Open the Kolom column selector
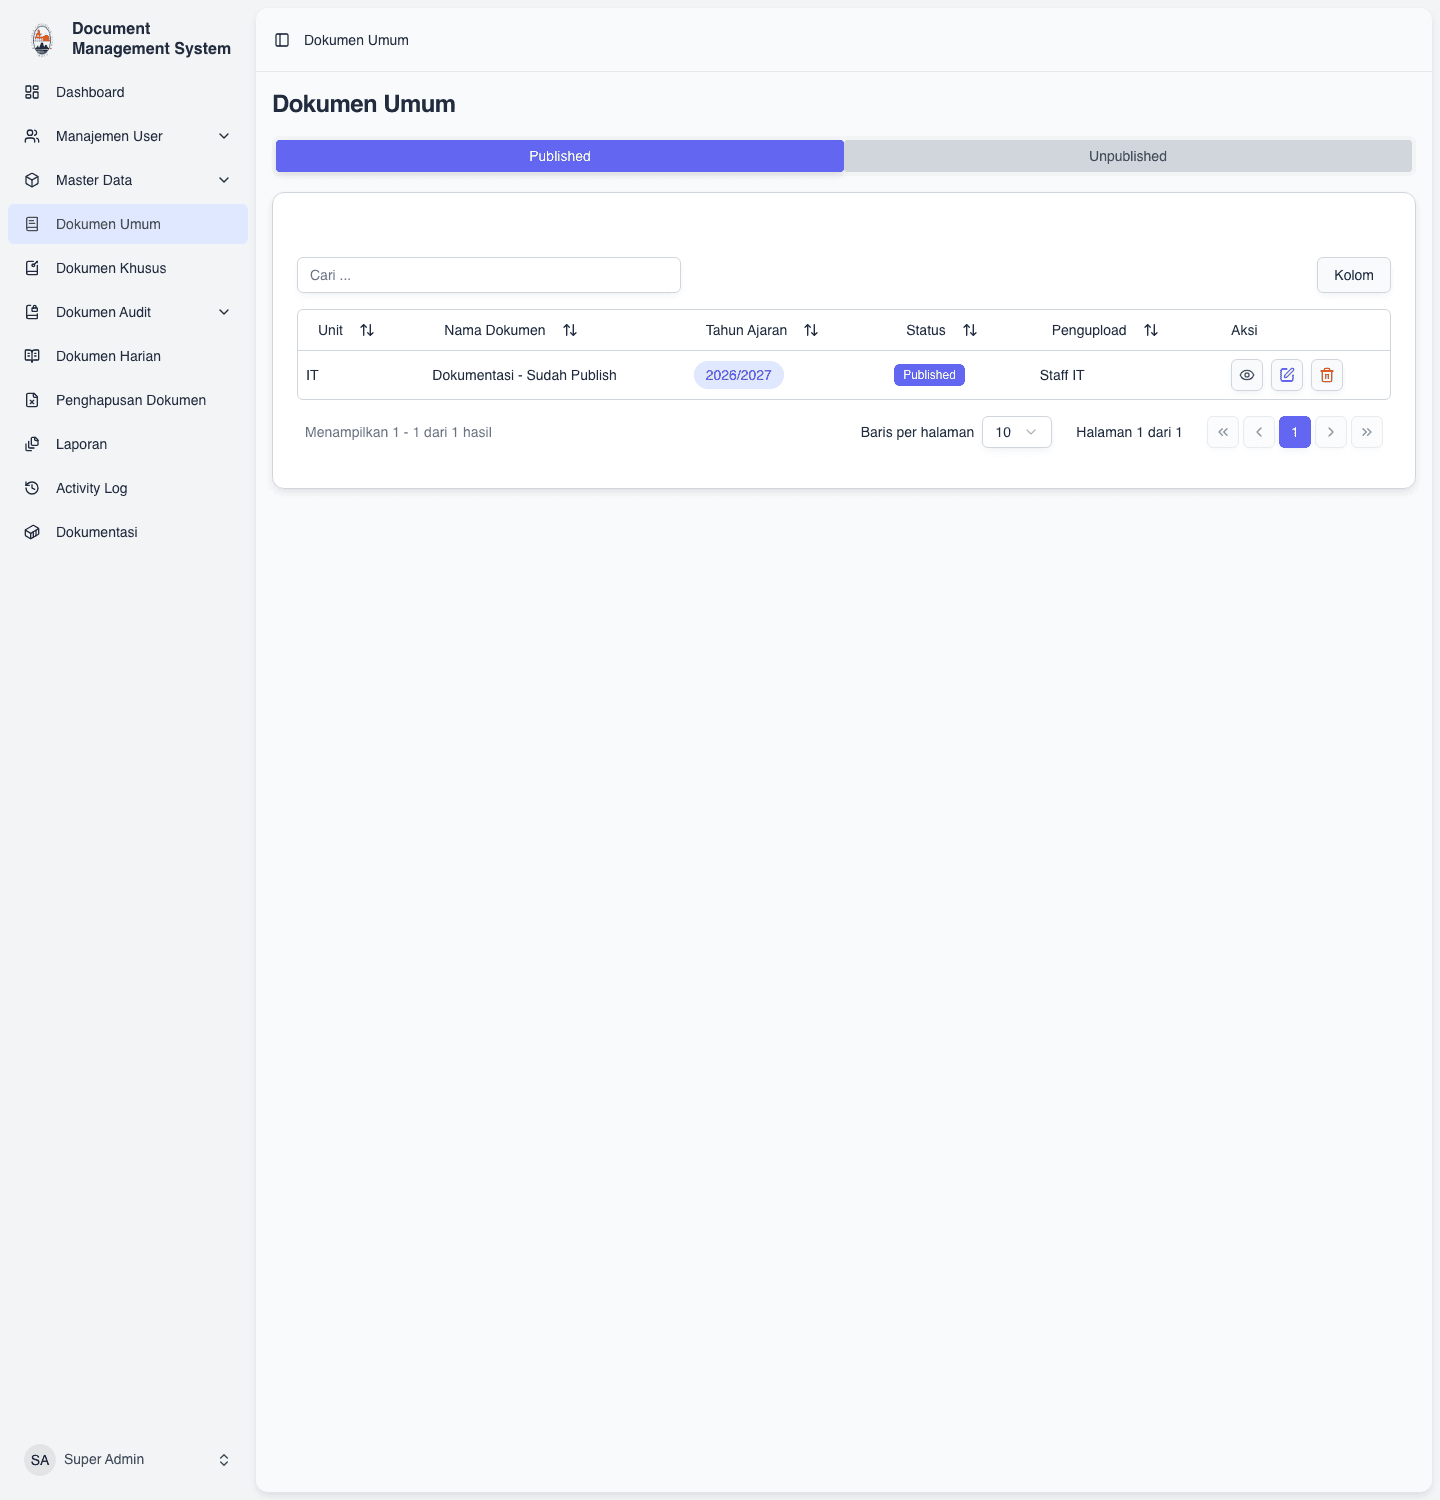1440x1500 pixels. coord(1354,275)
